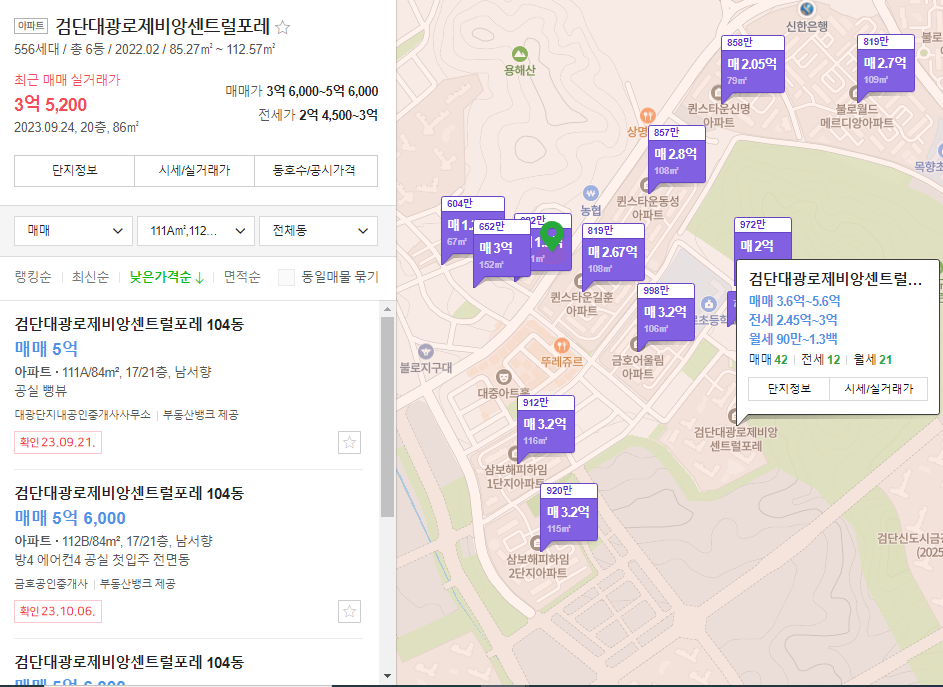The height and width of the screenshot is (687, 943).
Task: Click the 뚜레쥬르 bakery icon
Action: [x=561, y=345]
